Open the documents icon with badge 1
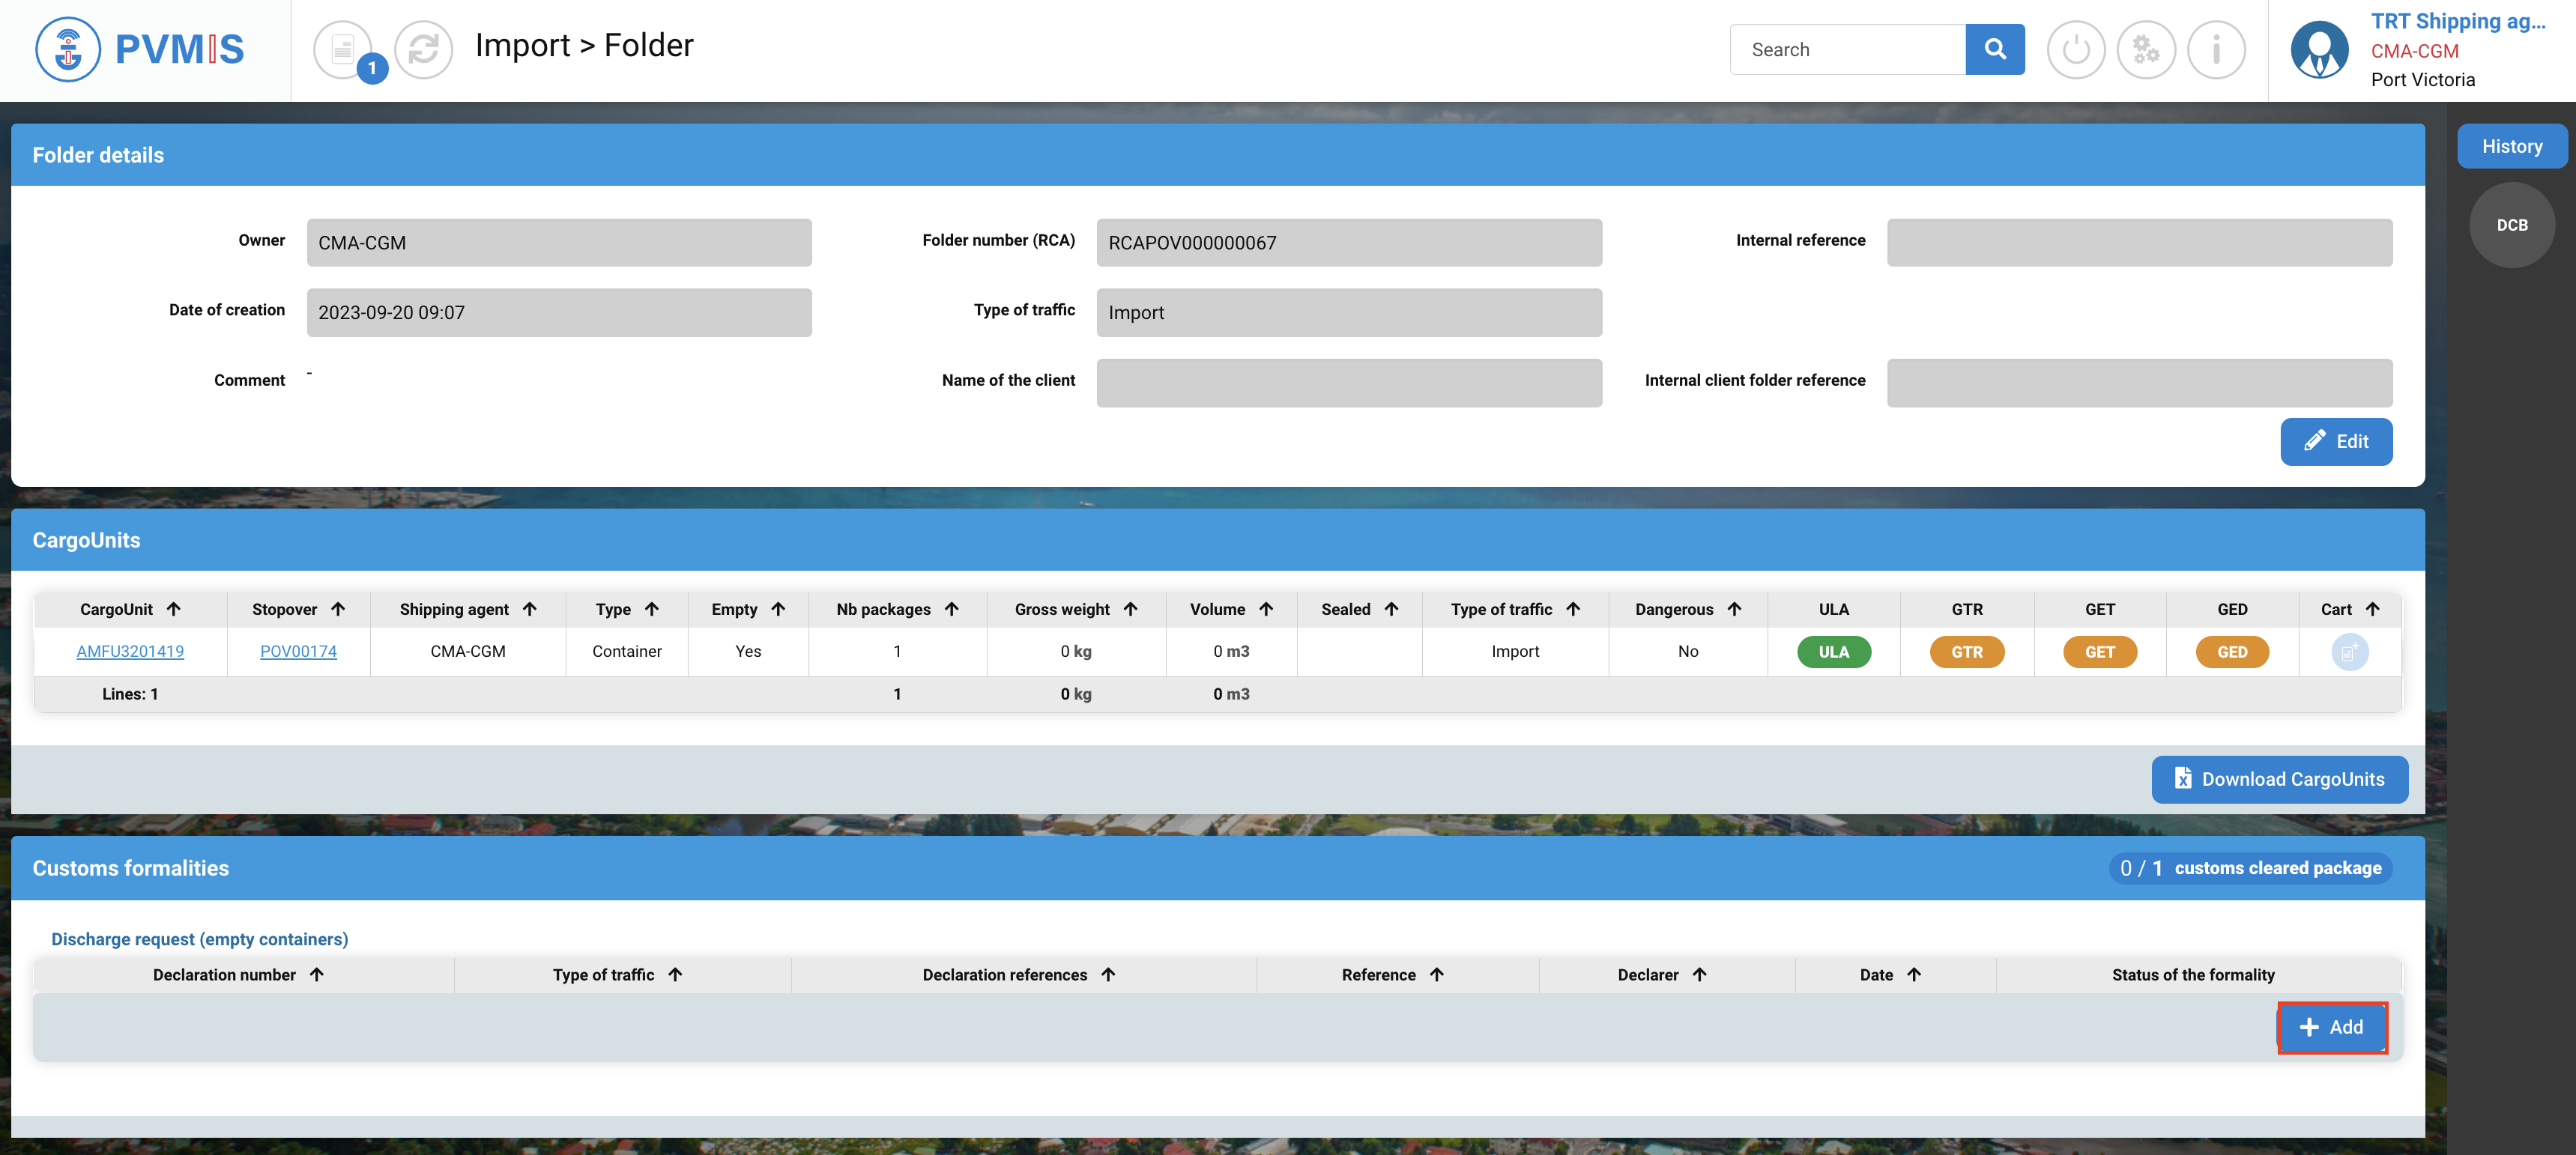This screenshot has height=1155, width=2576. (344, 49)
